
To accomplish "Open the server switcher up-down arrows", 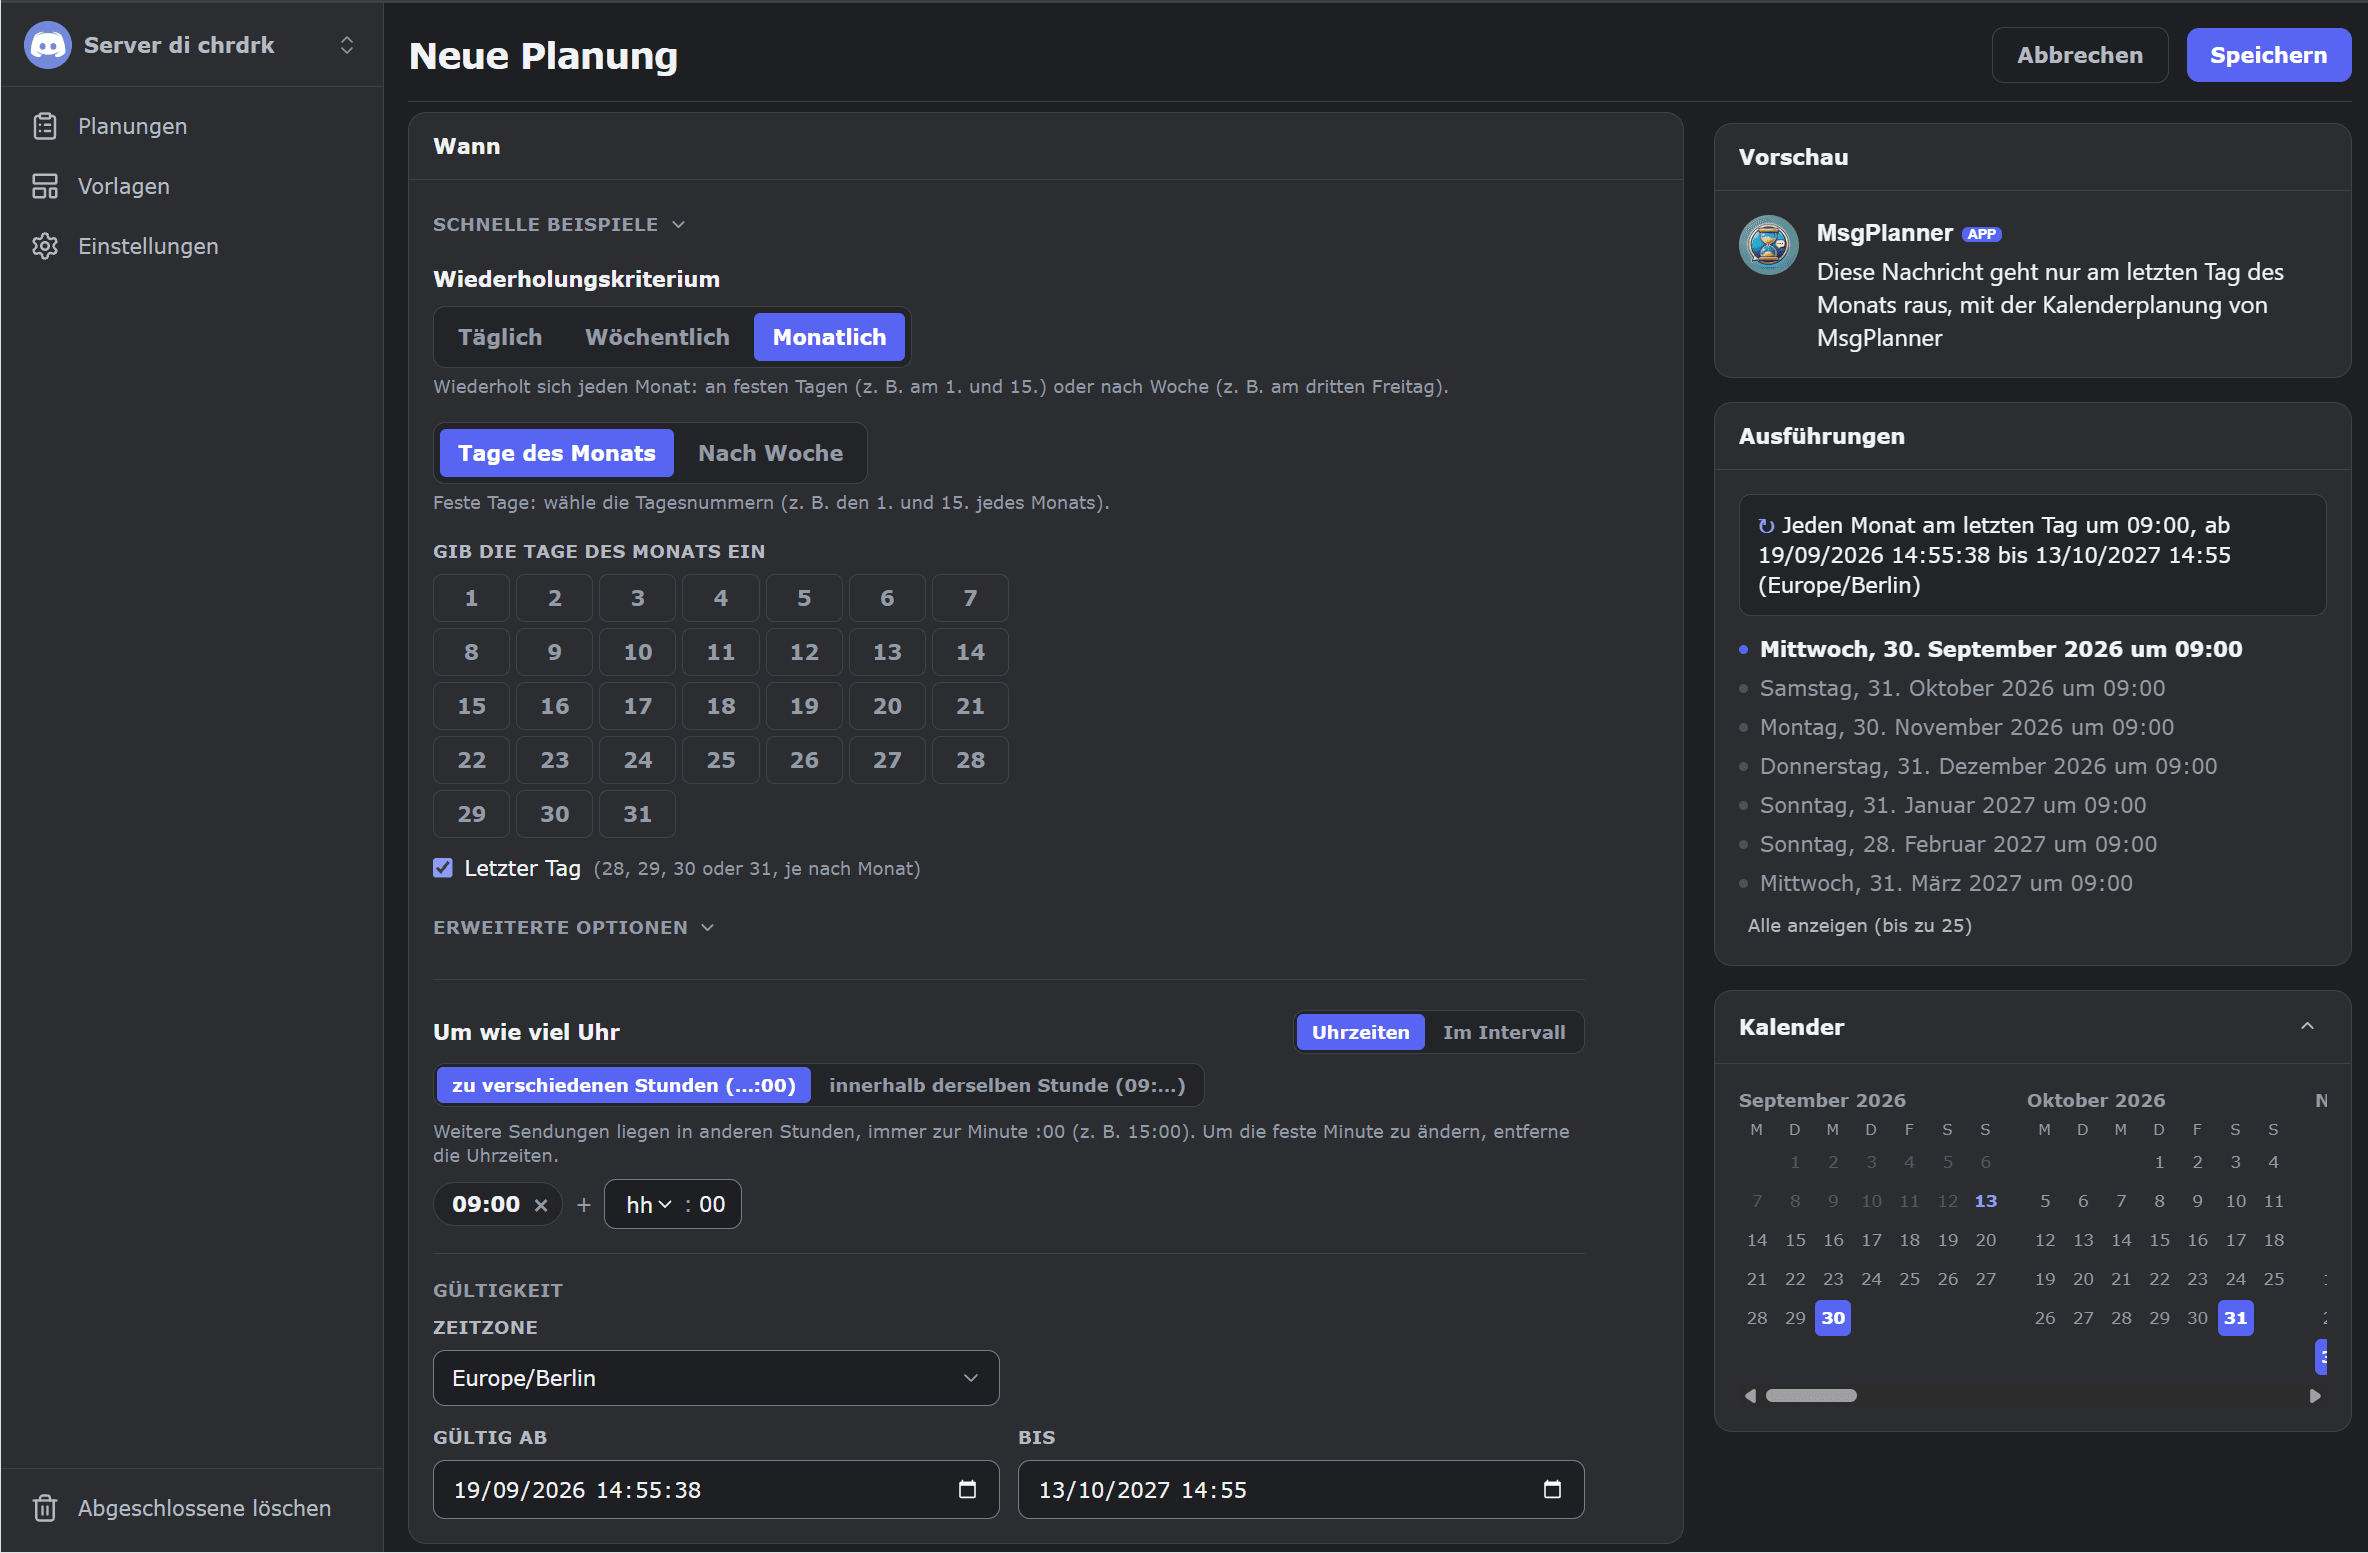I will 347,45.
